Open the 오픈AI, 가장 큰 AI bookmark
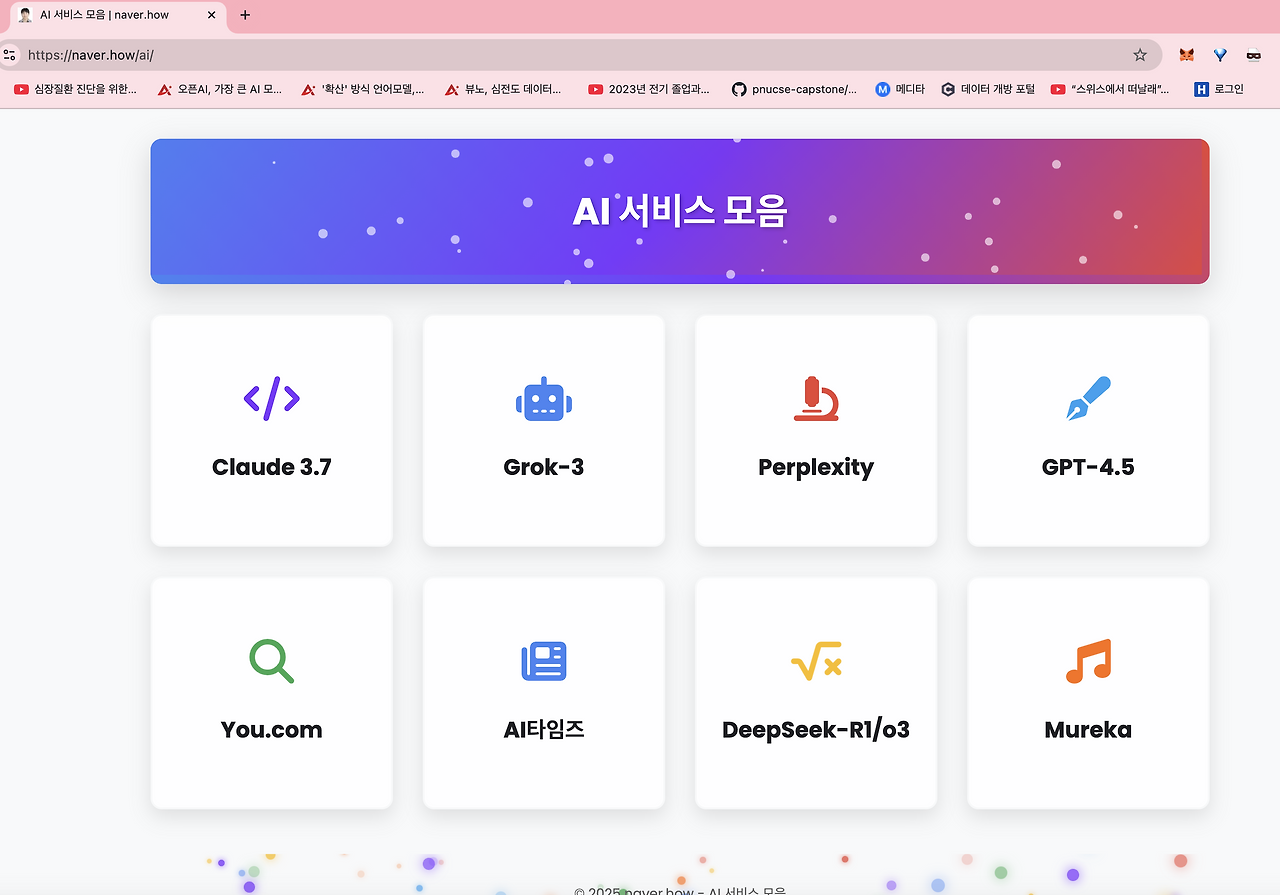 pos(220,89)
